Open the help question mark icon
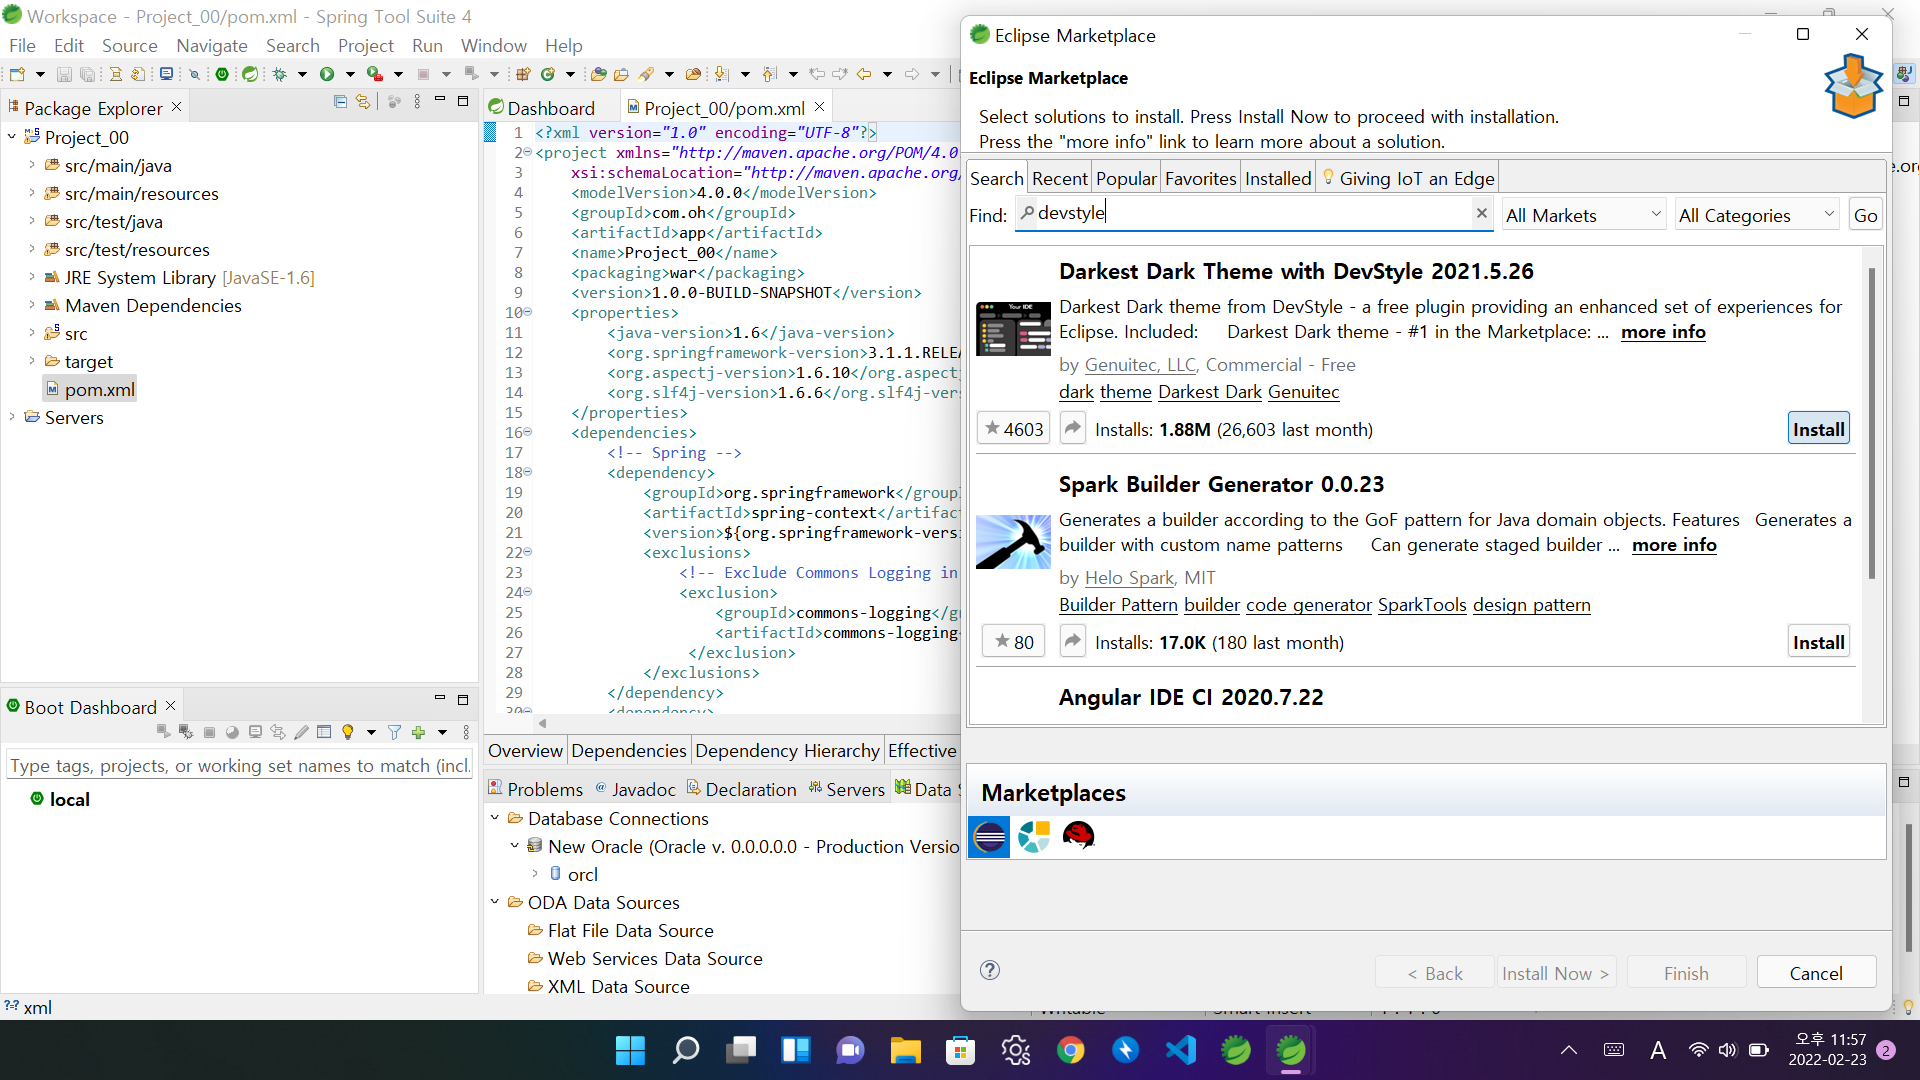 pos(990,970)
